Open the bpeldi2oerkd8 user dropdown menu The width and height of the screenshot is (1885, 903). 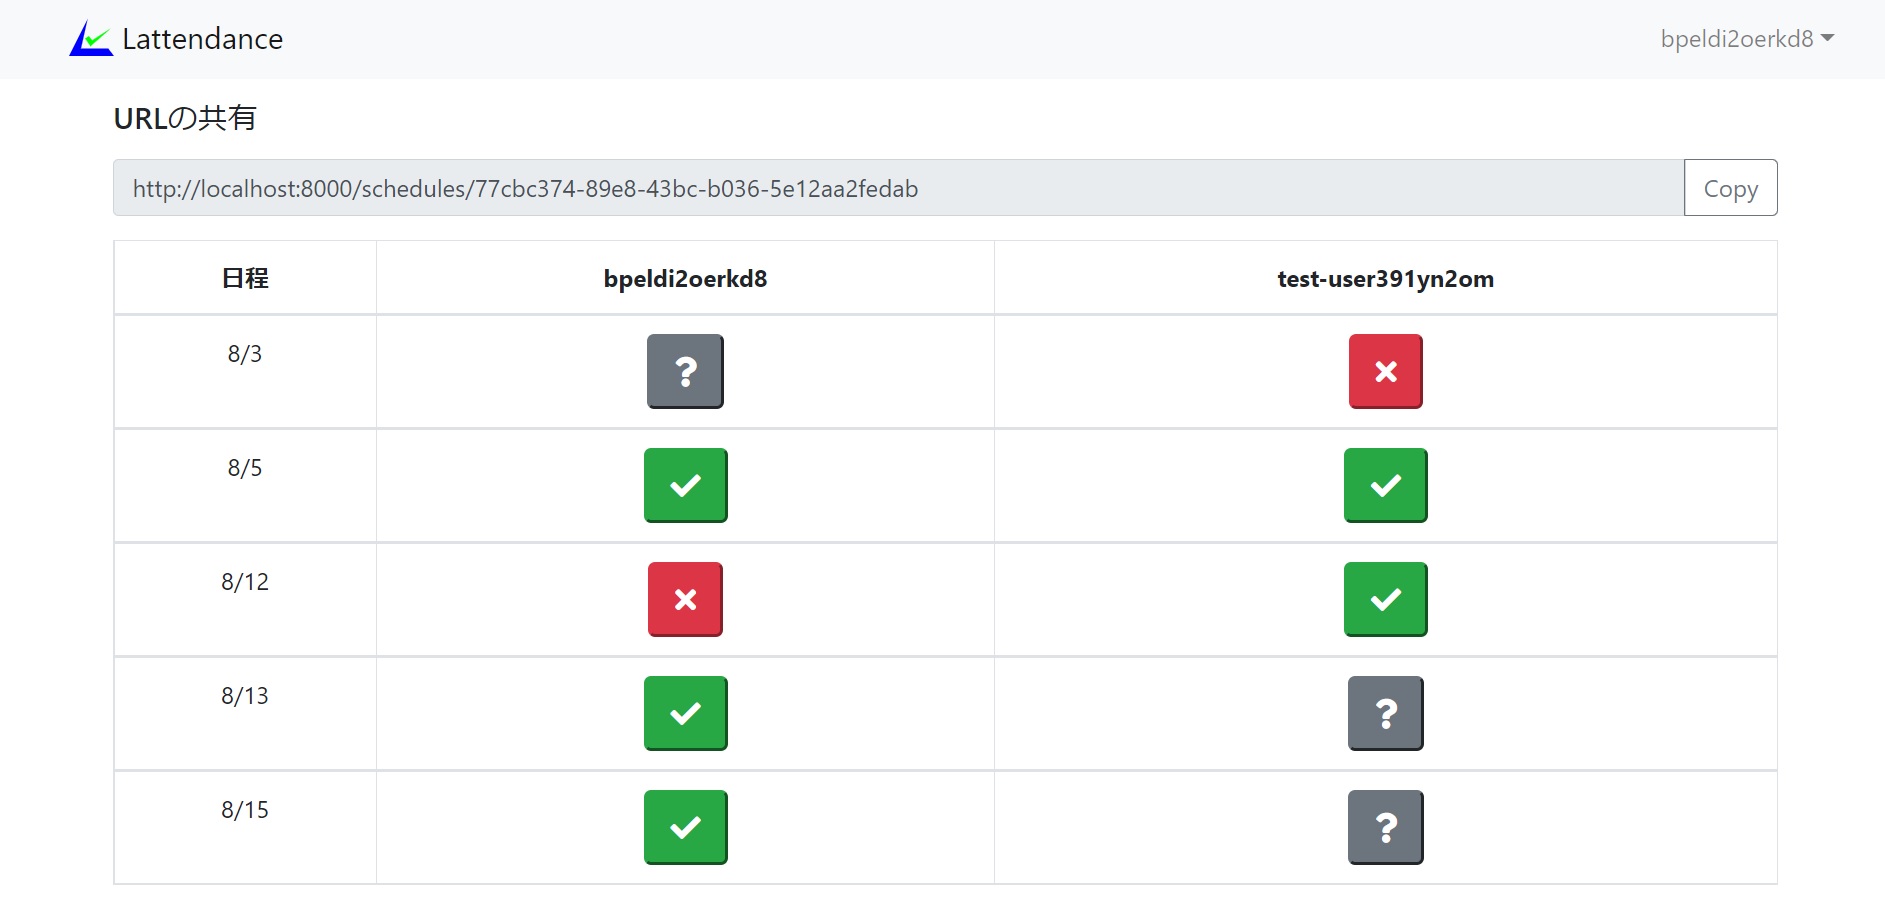(x=1747, y=38)
